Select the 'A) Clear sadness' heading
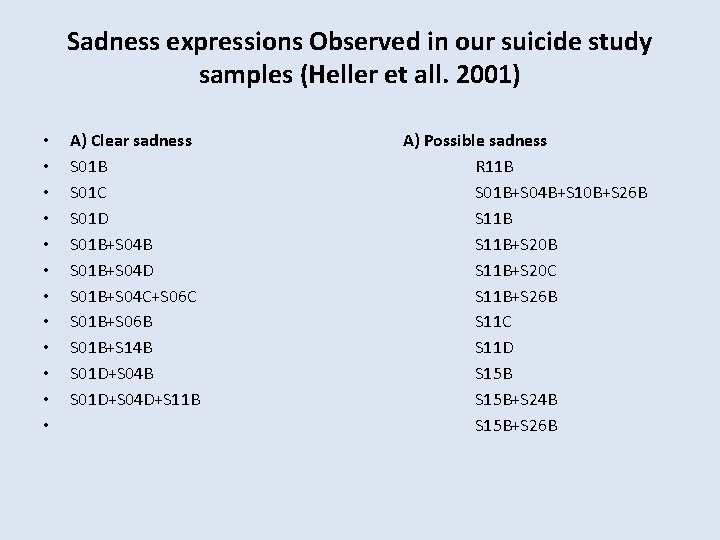720x540 pixels. 131,141
